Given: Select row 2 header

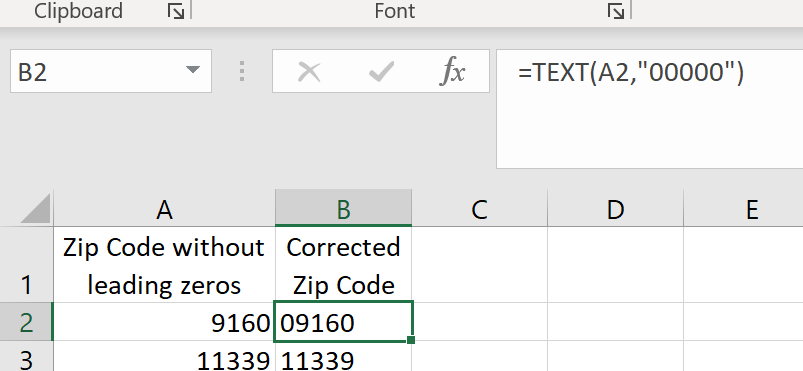Looking at the screenshot, I should pos(26,321).
